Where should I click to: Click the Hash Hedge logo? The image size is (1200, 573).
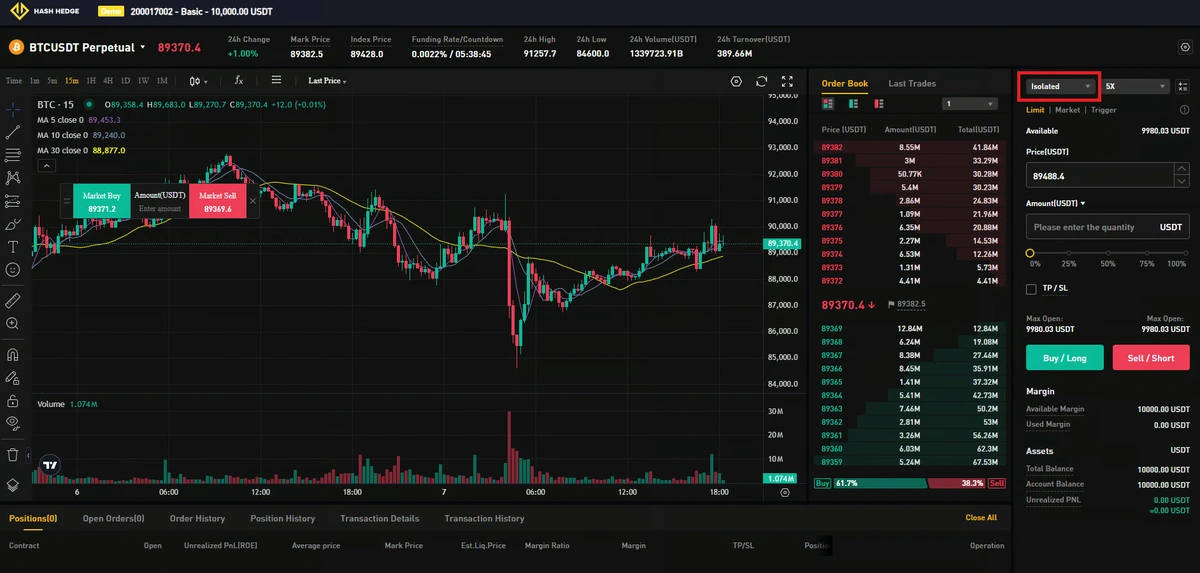coord(46,12)
